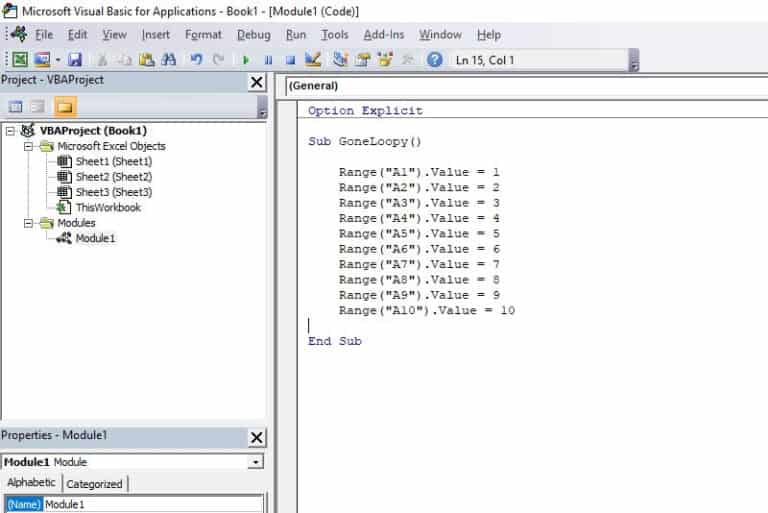The height and width of the screenshot is (513, 768).
Task: Select the (Name) property row label
Action: [x=24, y=504]
